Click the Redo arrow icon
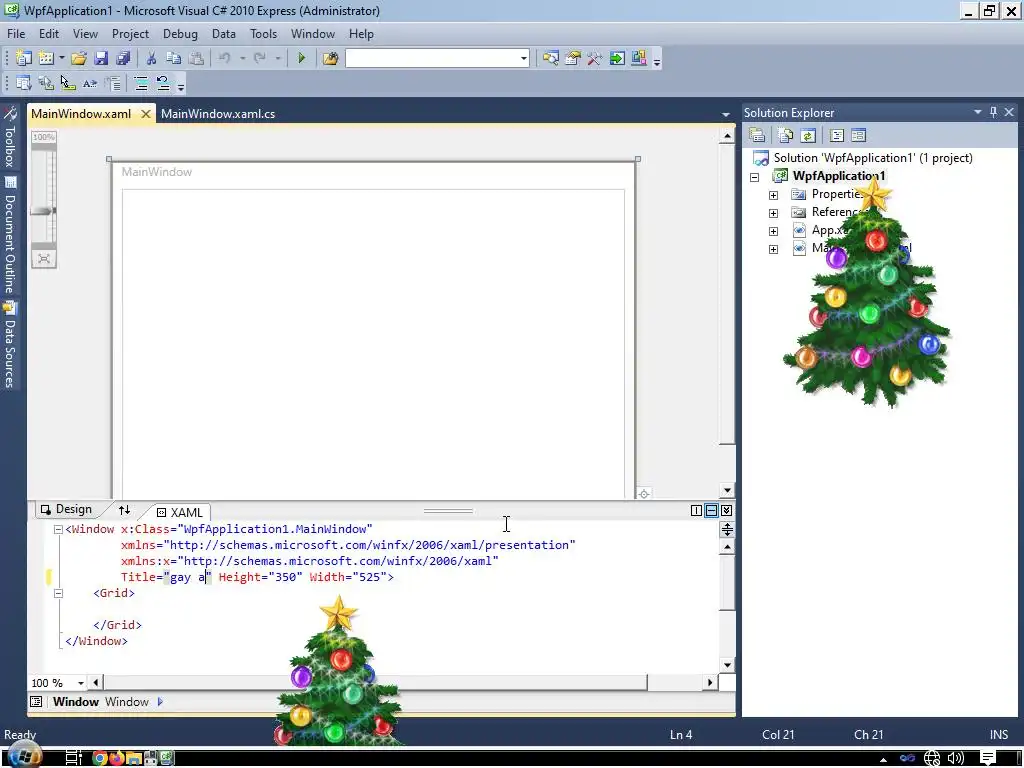 tap(260, 58)
